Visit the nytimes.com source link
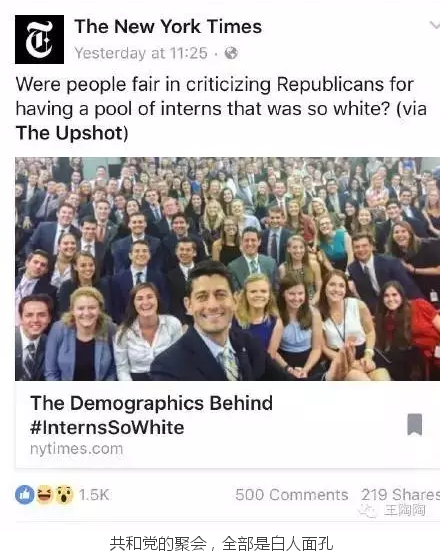The image size is (442, 554). 77,449
